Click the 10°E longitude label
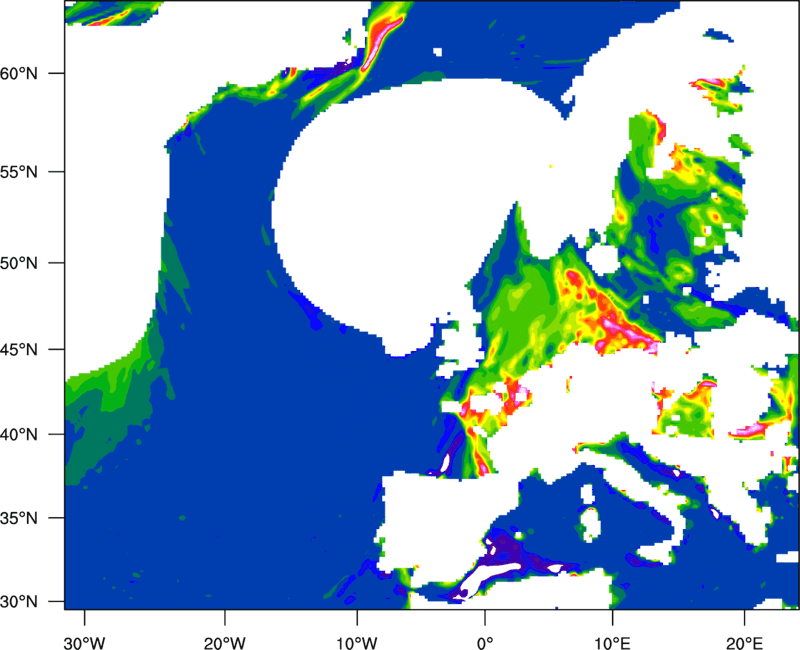The width and height of the screenshot is (800, 650). (612, 643)
